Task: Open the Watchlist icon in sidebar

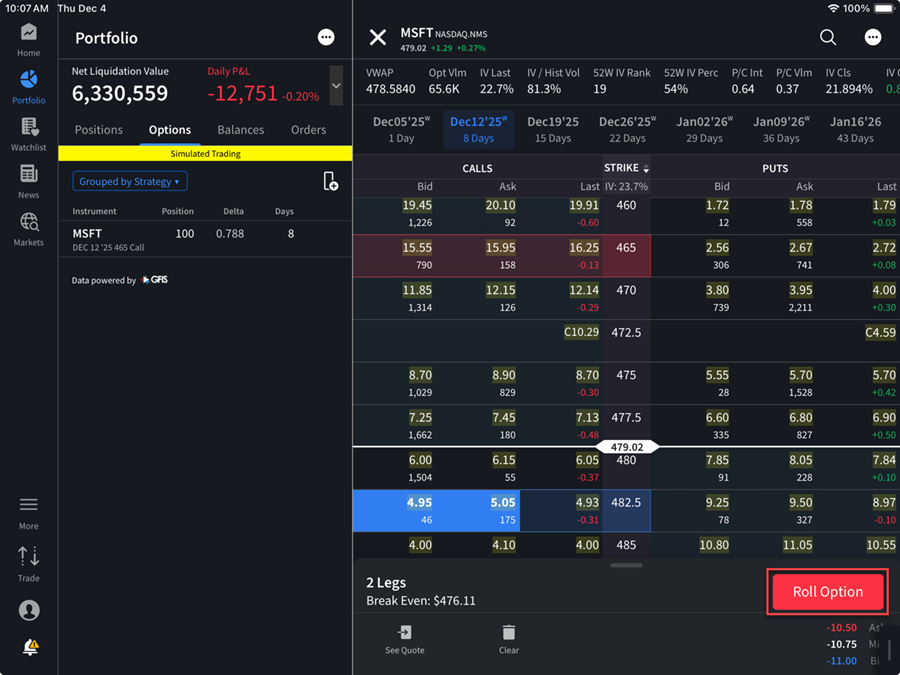Action: 29,128
